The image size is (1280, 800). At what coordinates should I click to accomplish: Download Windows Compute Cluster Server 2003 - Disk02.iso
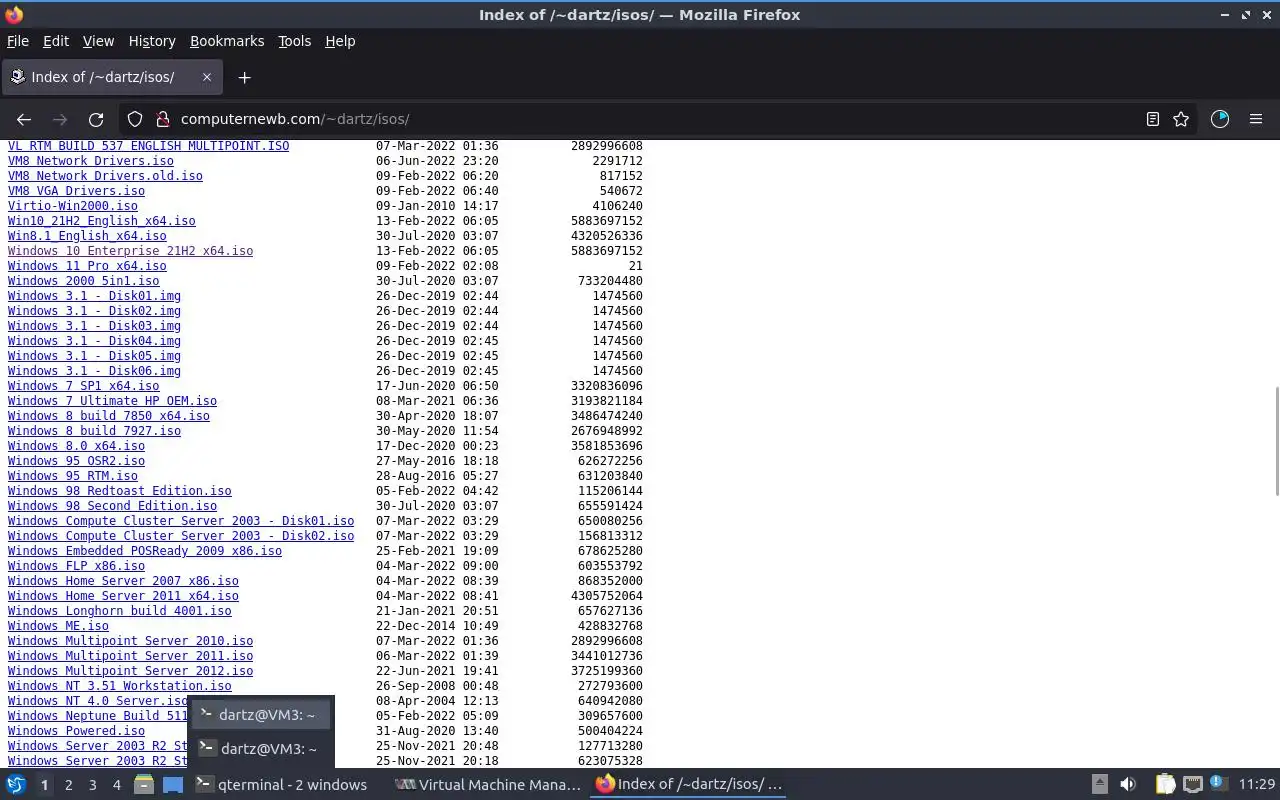coord(181,536)
